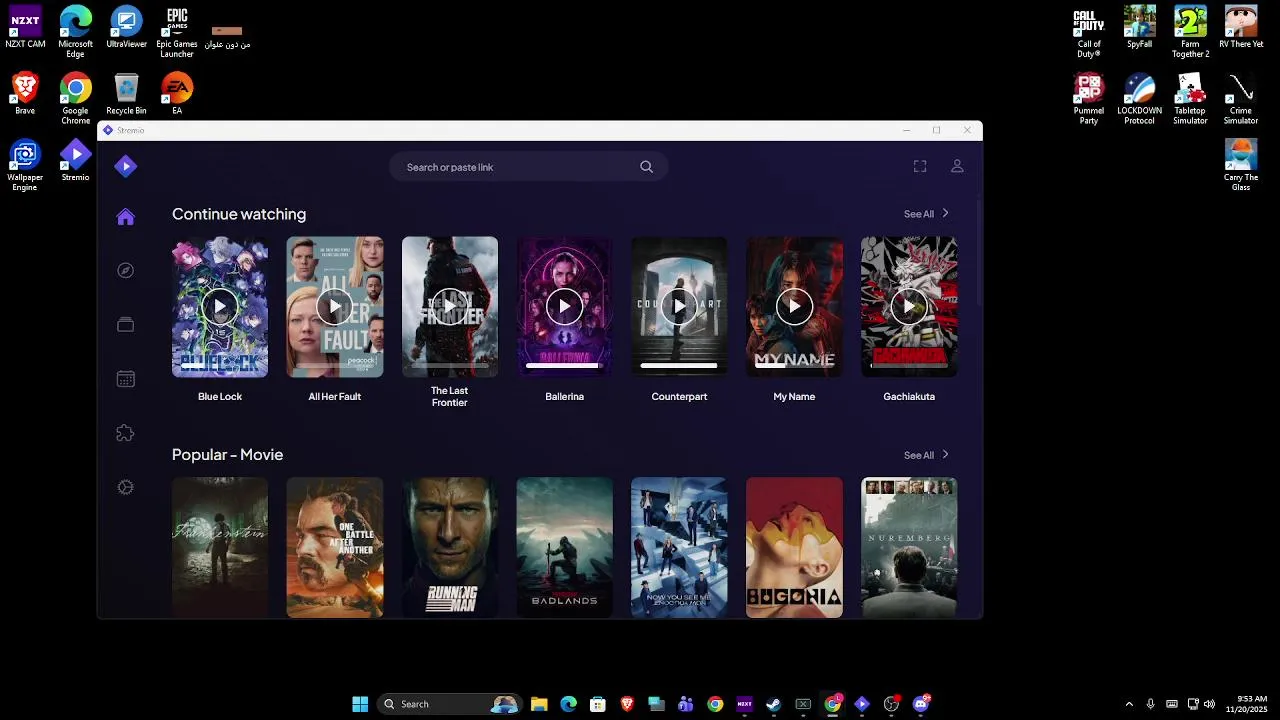
Task: Open the Calendar icon in the sidebar
Action: (125, 379)
